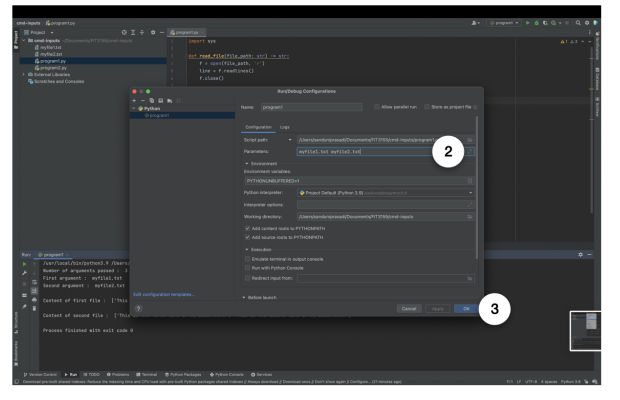This screenshot has height=400, width=620.
Task: Debug program1 with the green bug icon
Action: click(537, 23)
